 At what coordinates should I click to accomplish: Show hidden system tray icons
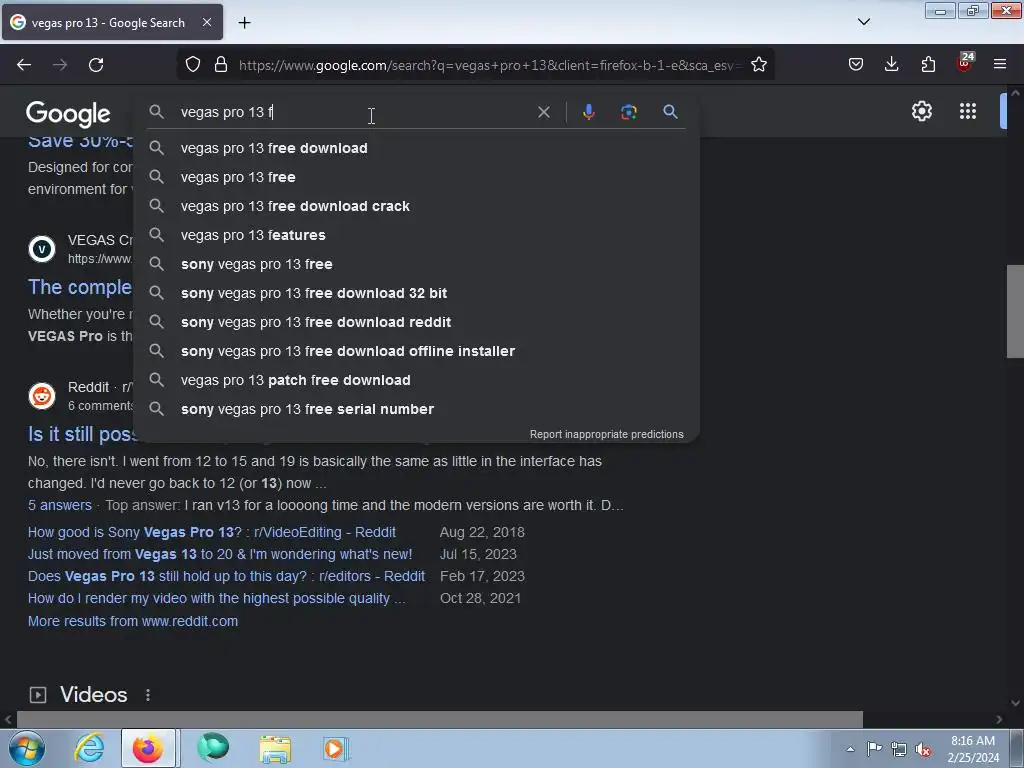coord(850,749)
